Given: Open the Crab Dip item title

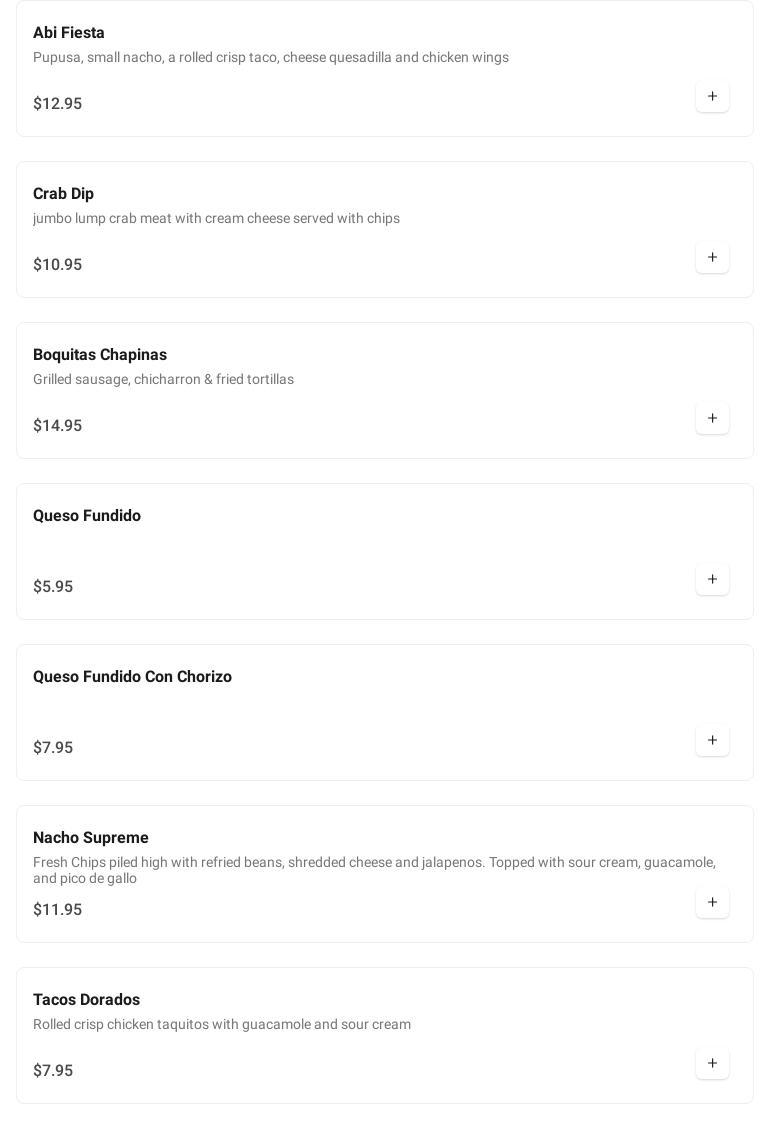Looking at the screenshot, I should coord(63,194).
